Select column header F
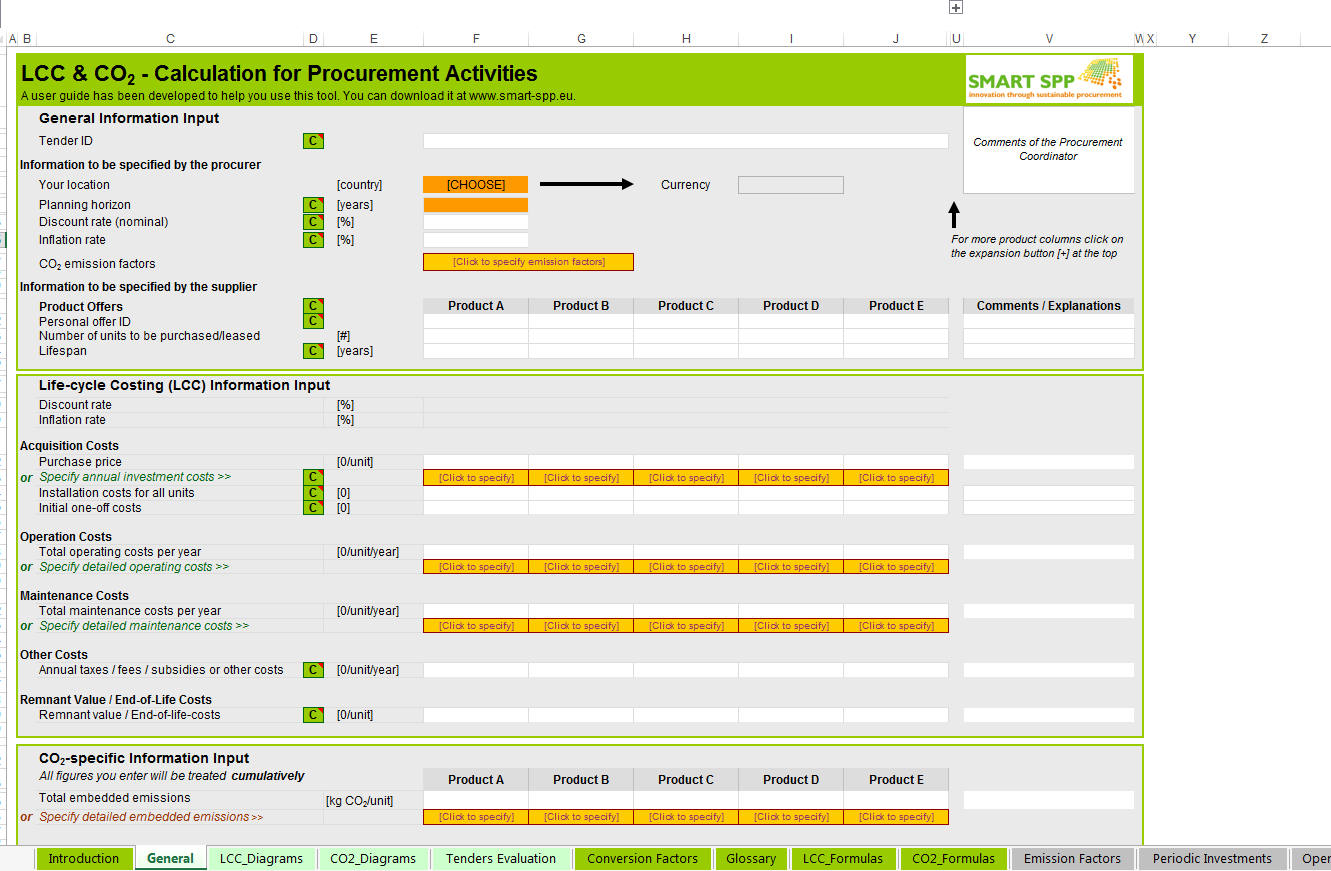The width and height of the screenshot is (1331, 871). 476,39
